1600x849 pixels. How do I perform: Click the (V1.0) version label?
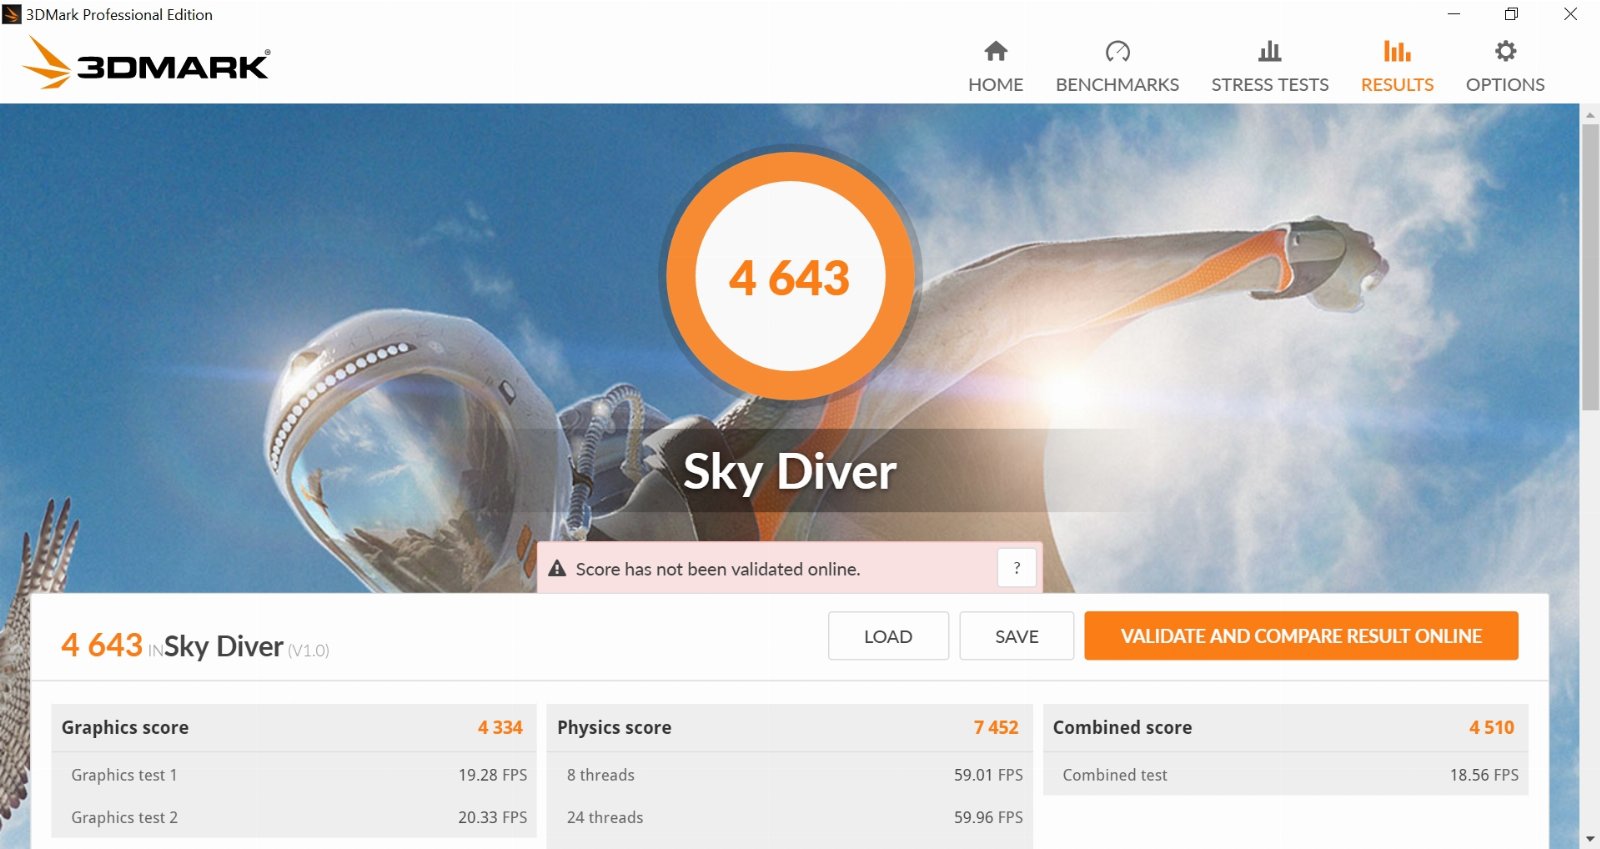click(x=309, y=650)
